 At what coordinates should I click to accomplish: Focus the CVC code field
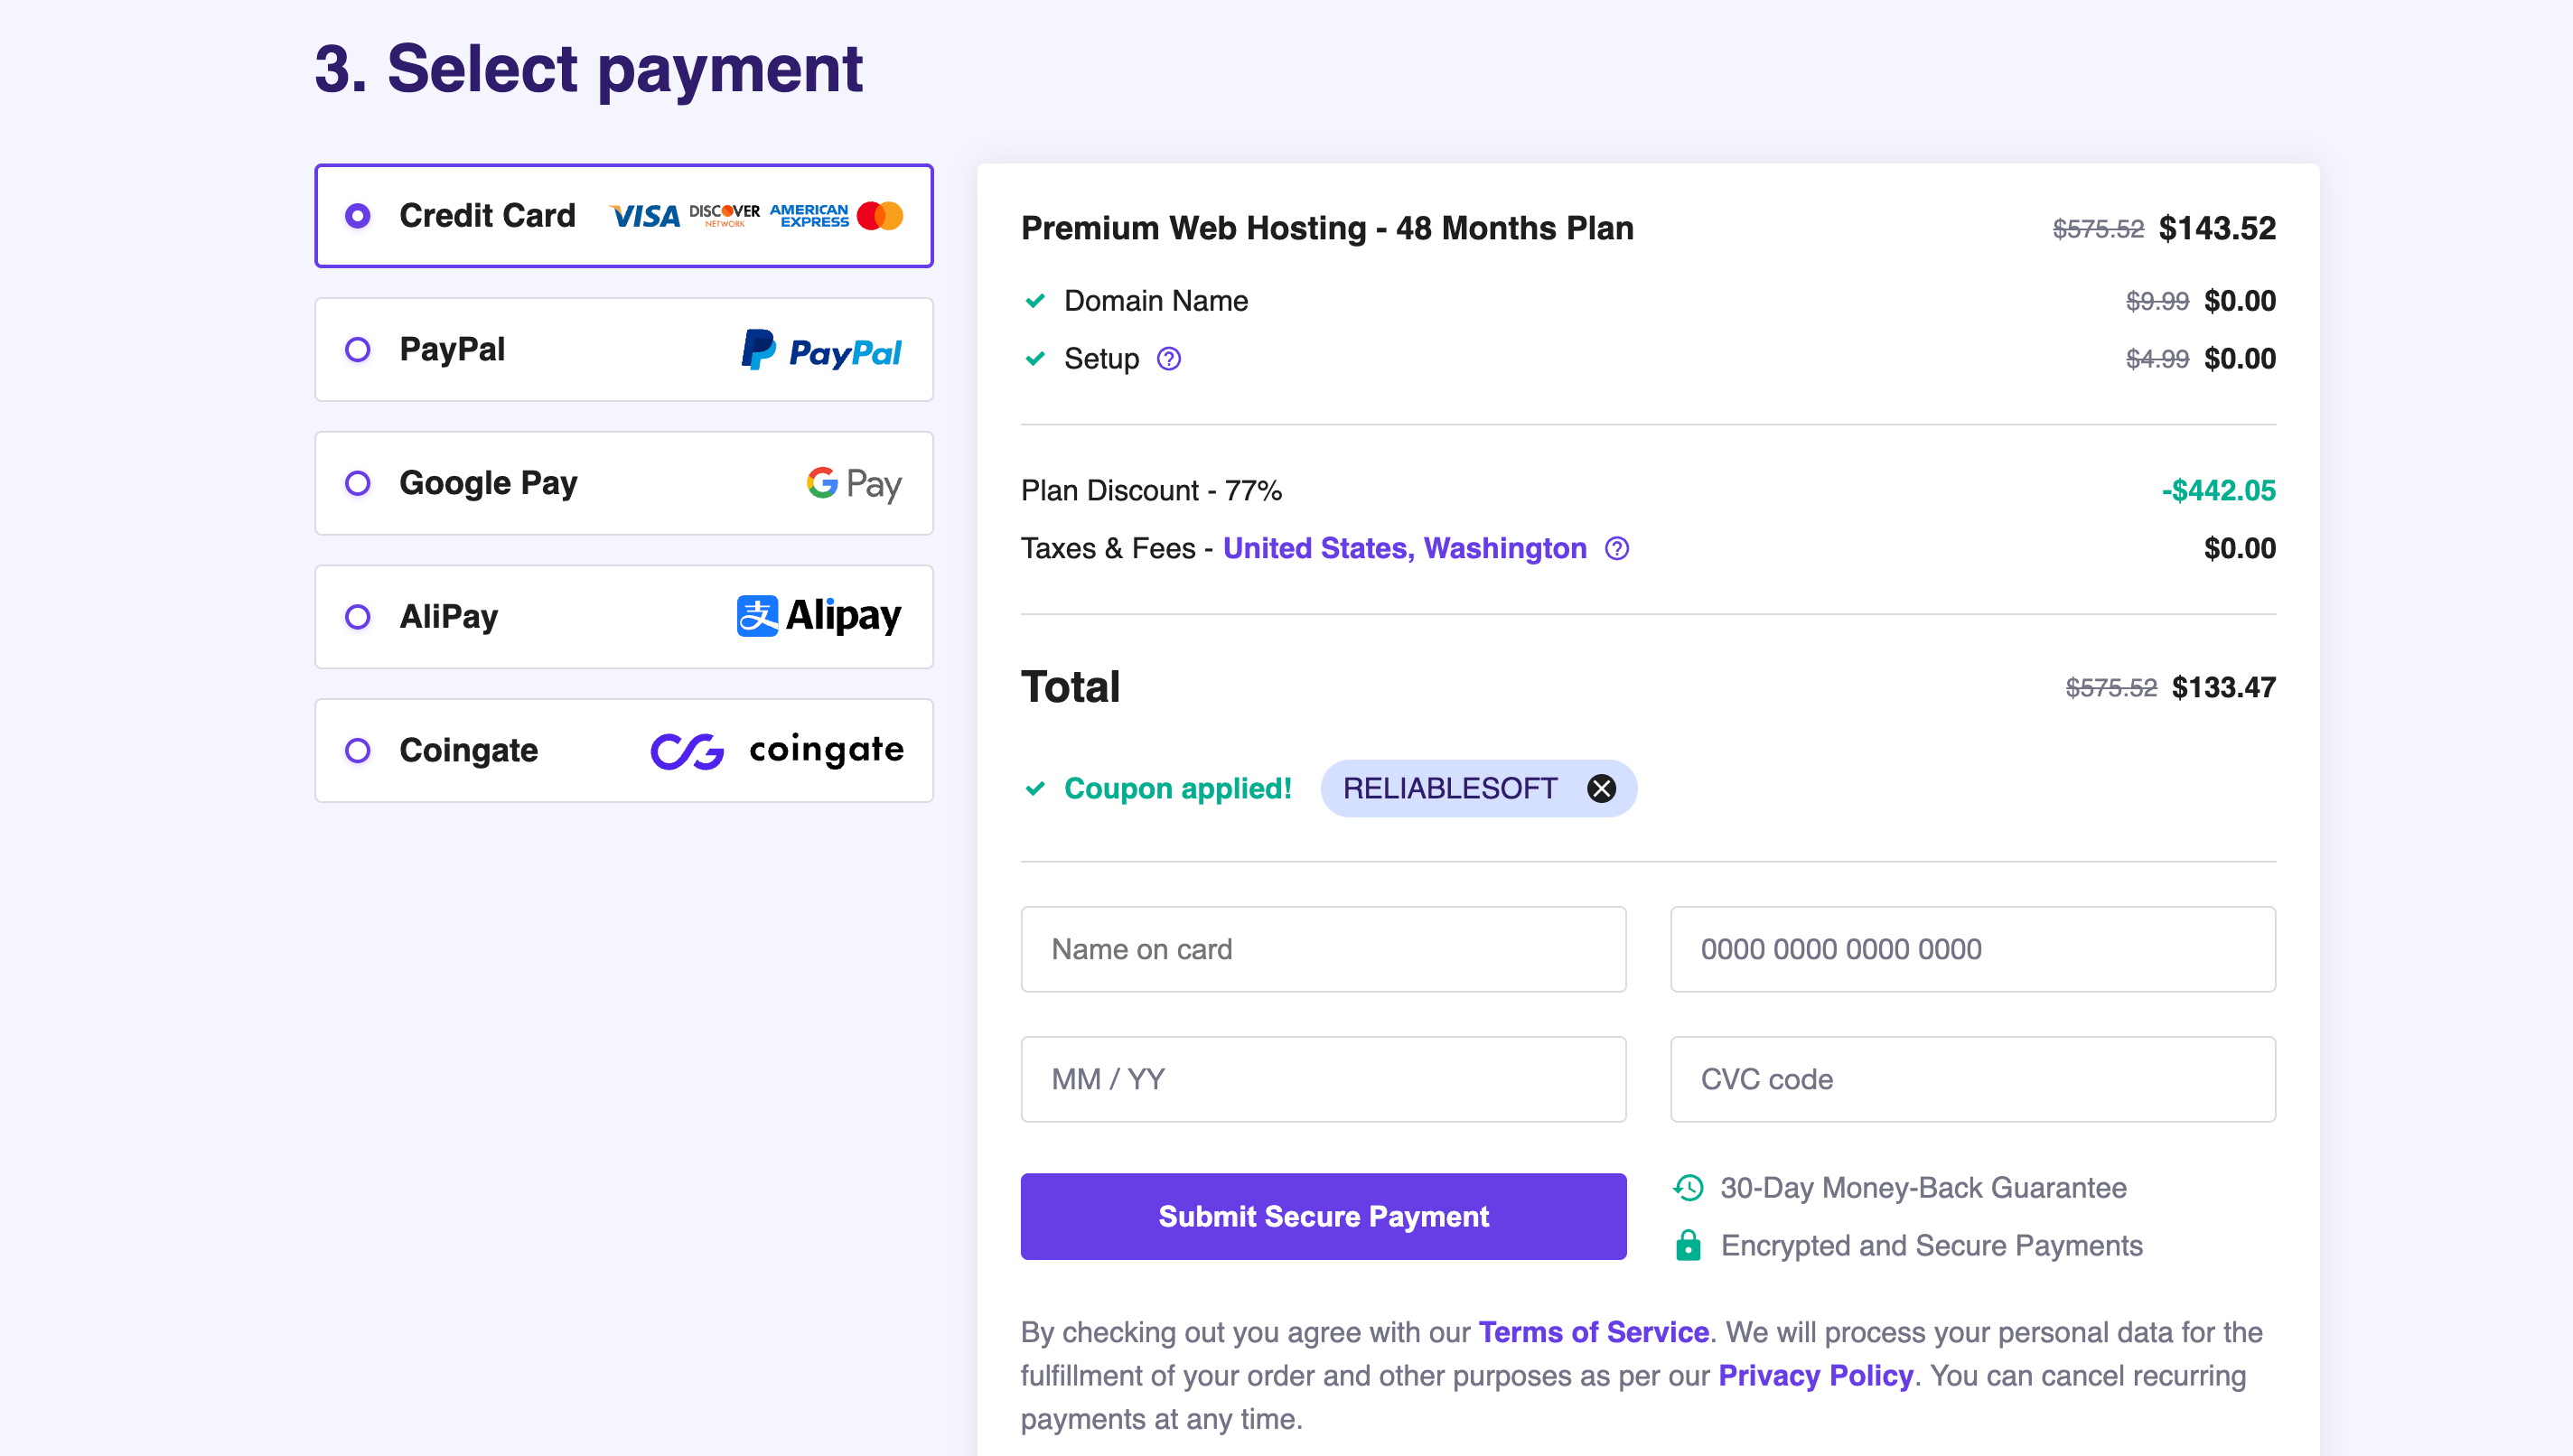pos(1972,1079)
